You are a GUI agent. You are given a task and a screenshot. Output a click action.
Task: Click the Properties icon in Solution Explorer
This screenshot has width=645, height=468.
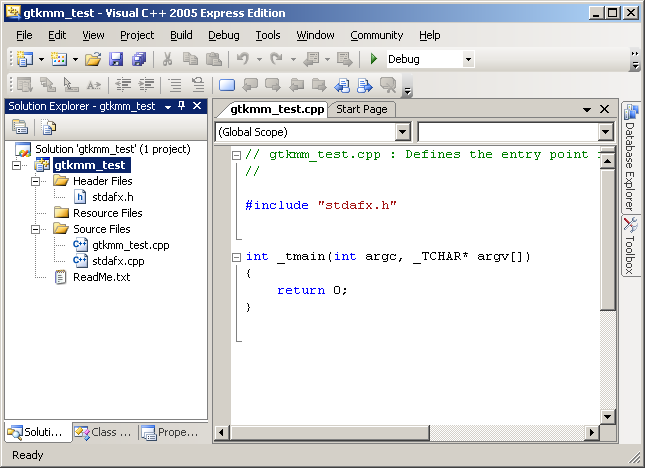click(20, 127)
